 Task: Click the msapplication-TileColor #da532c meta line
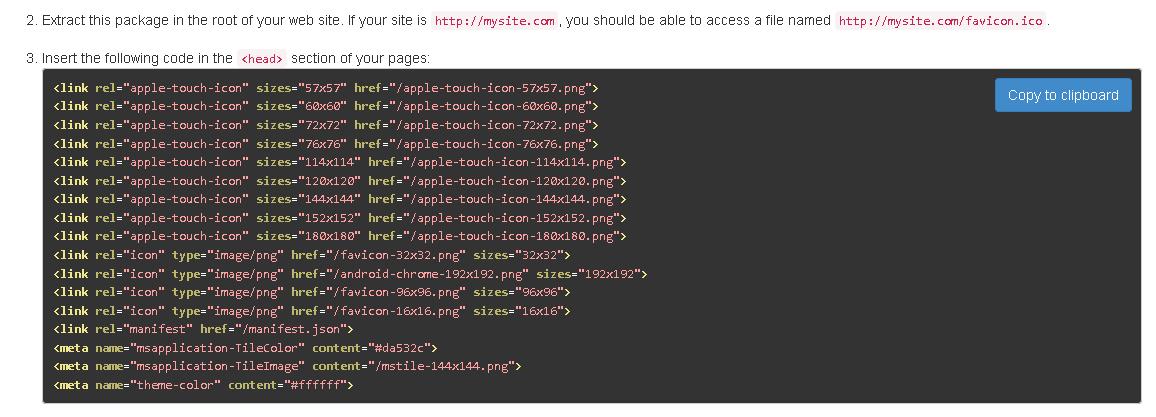coord(245,348)
